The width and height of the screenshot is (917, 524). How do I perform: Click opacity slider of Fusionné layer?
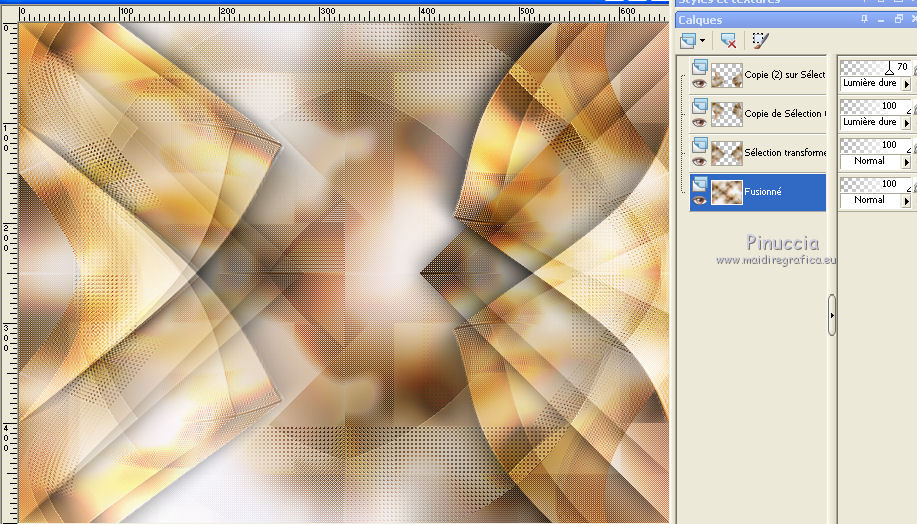(875, 185)
